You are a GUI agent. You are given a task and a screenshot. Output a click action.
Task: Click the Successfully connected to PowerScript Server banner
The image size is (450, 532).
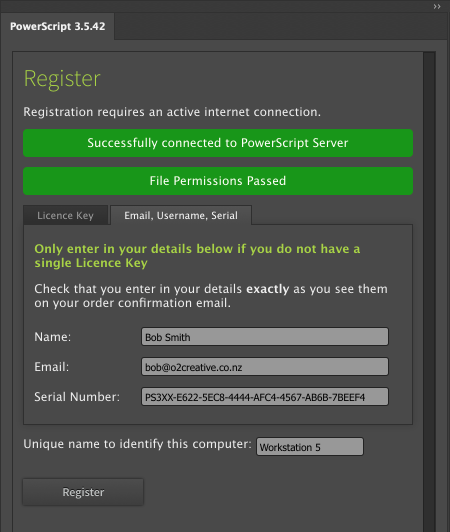[218, 143]
